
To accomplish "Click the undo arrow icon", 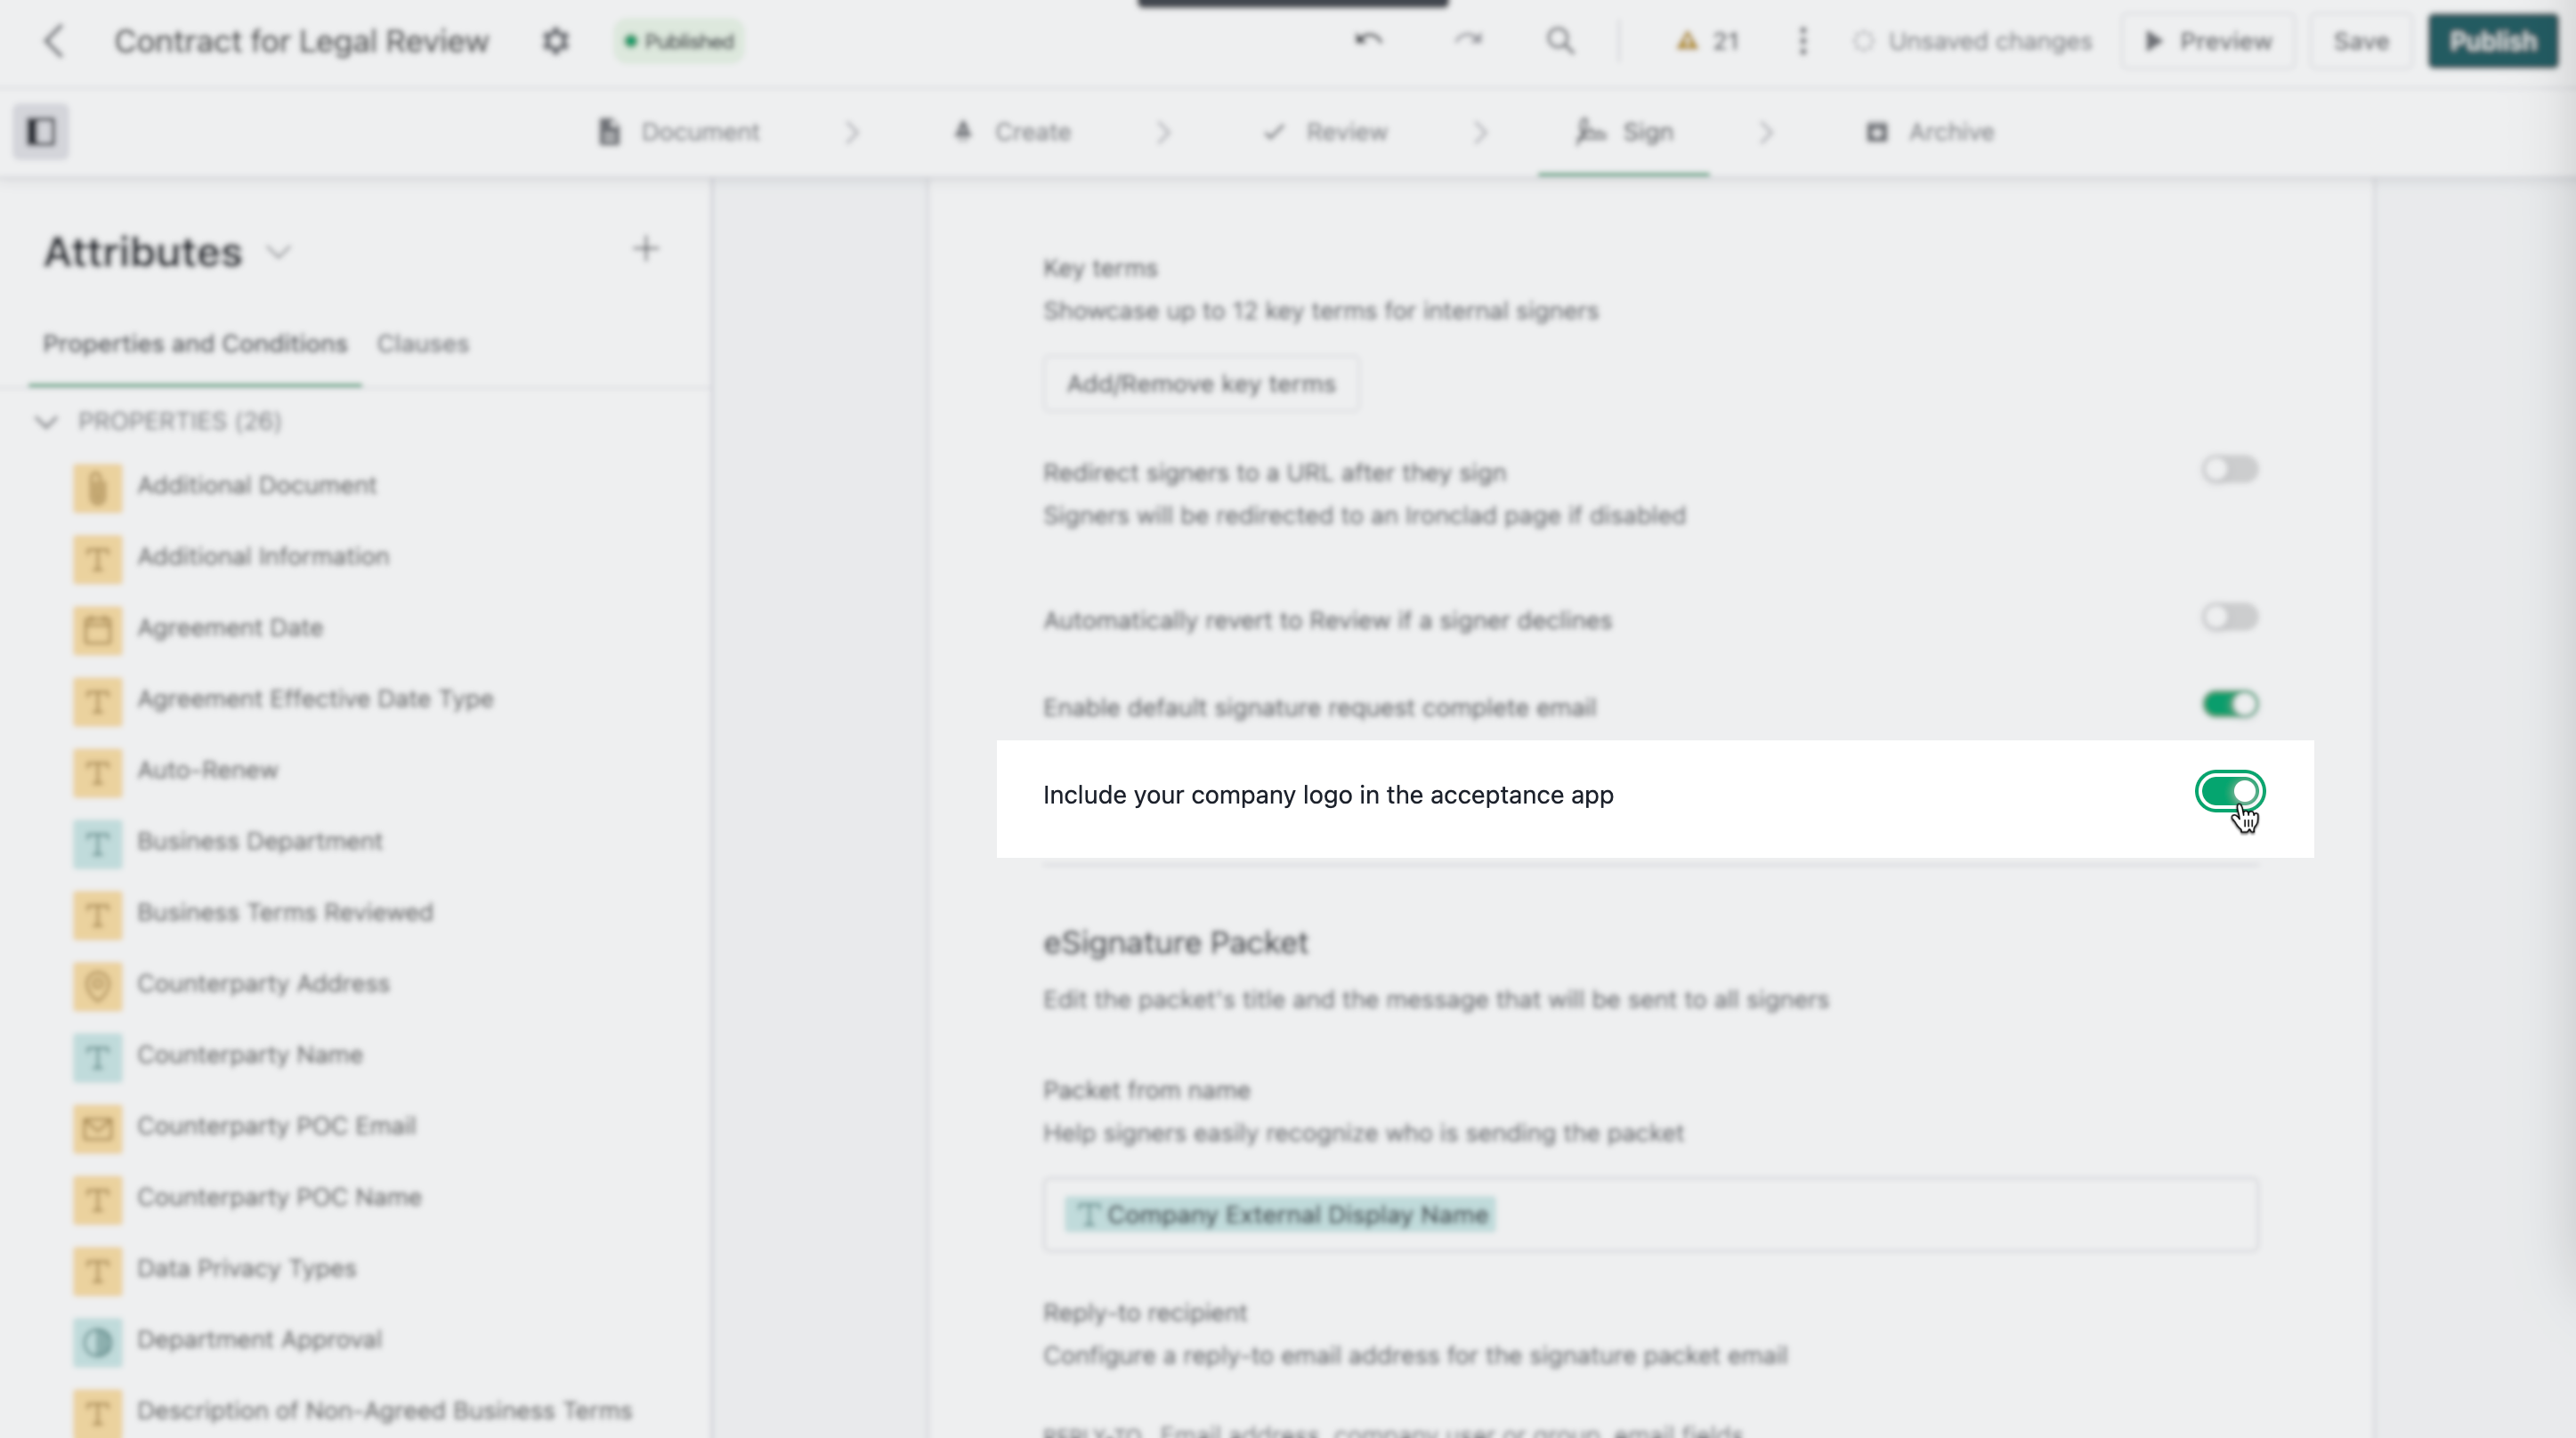I will point(1368,41).
